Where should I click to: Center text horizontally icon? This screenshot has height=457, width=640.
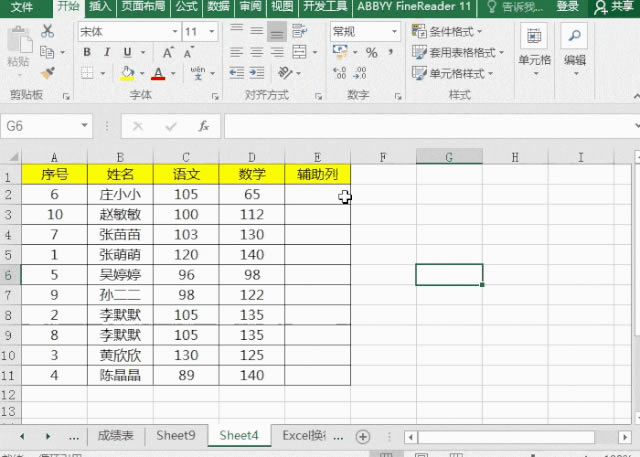point(257,52)
